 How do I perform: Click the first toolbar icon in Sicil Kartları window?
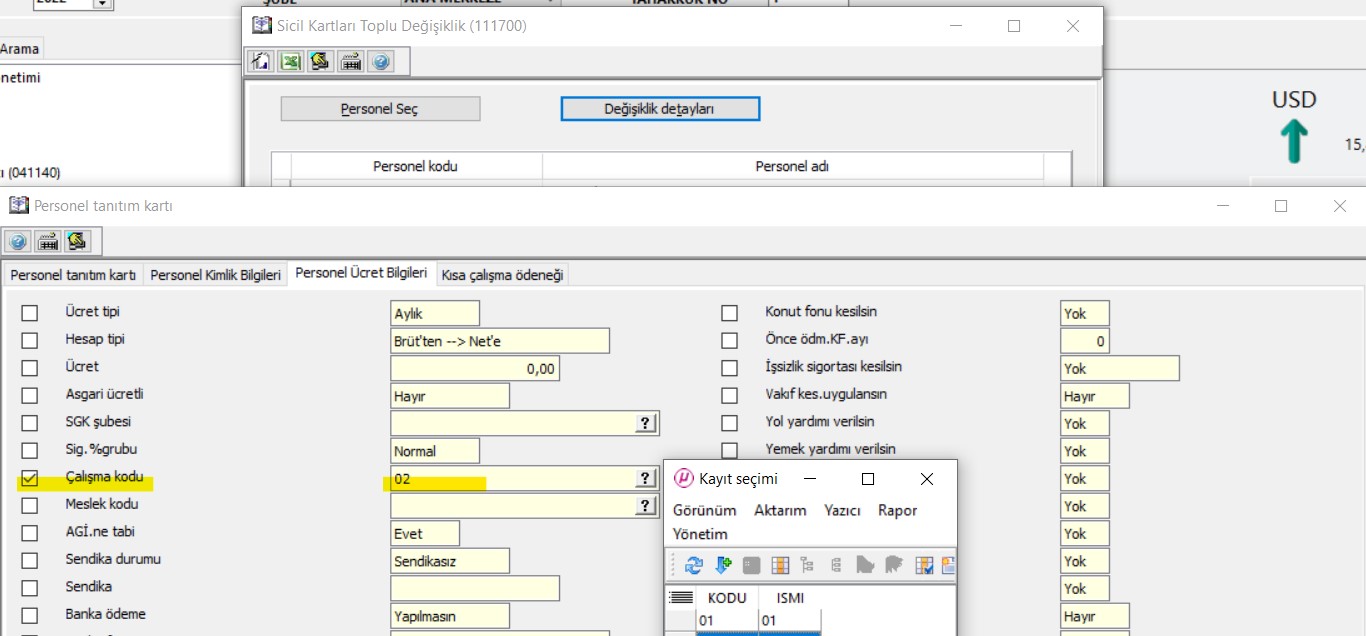(260, 62)
